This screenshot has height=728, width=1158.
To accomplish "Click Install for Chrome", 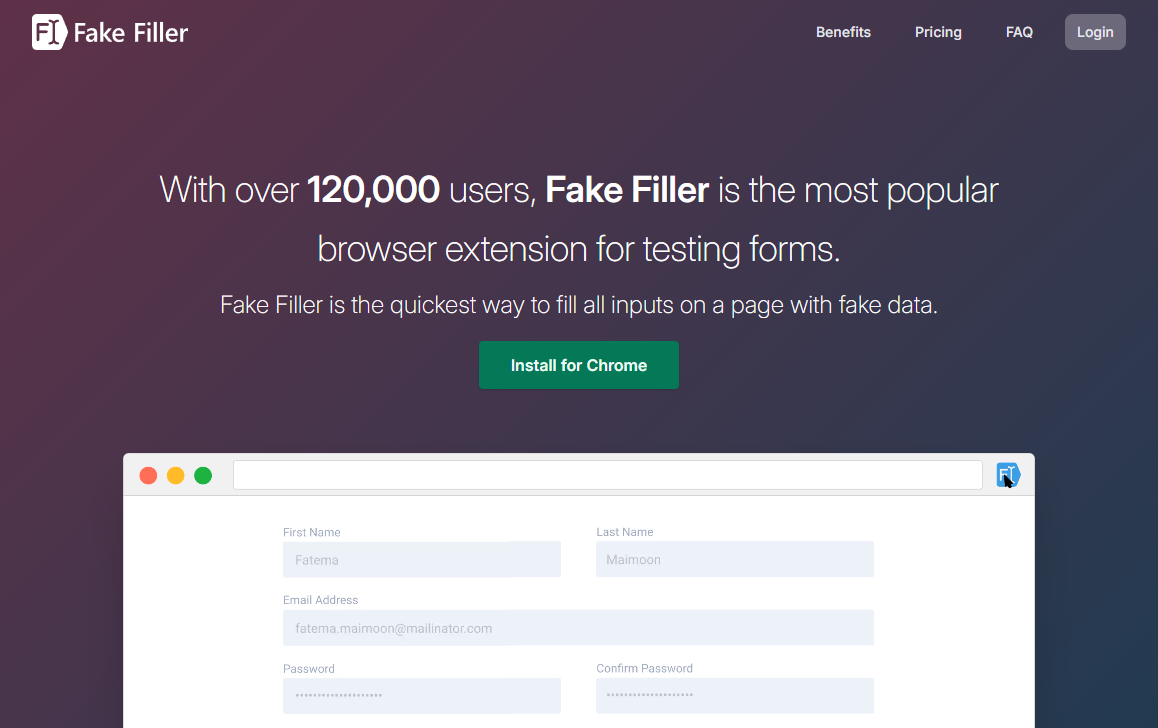I will click(x=579, y=365).
